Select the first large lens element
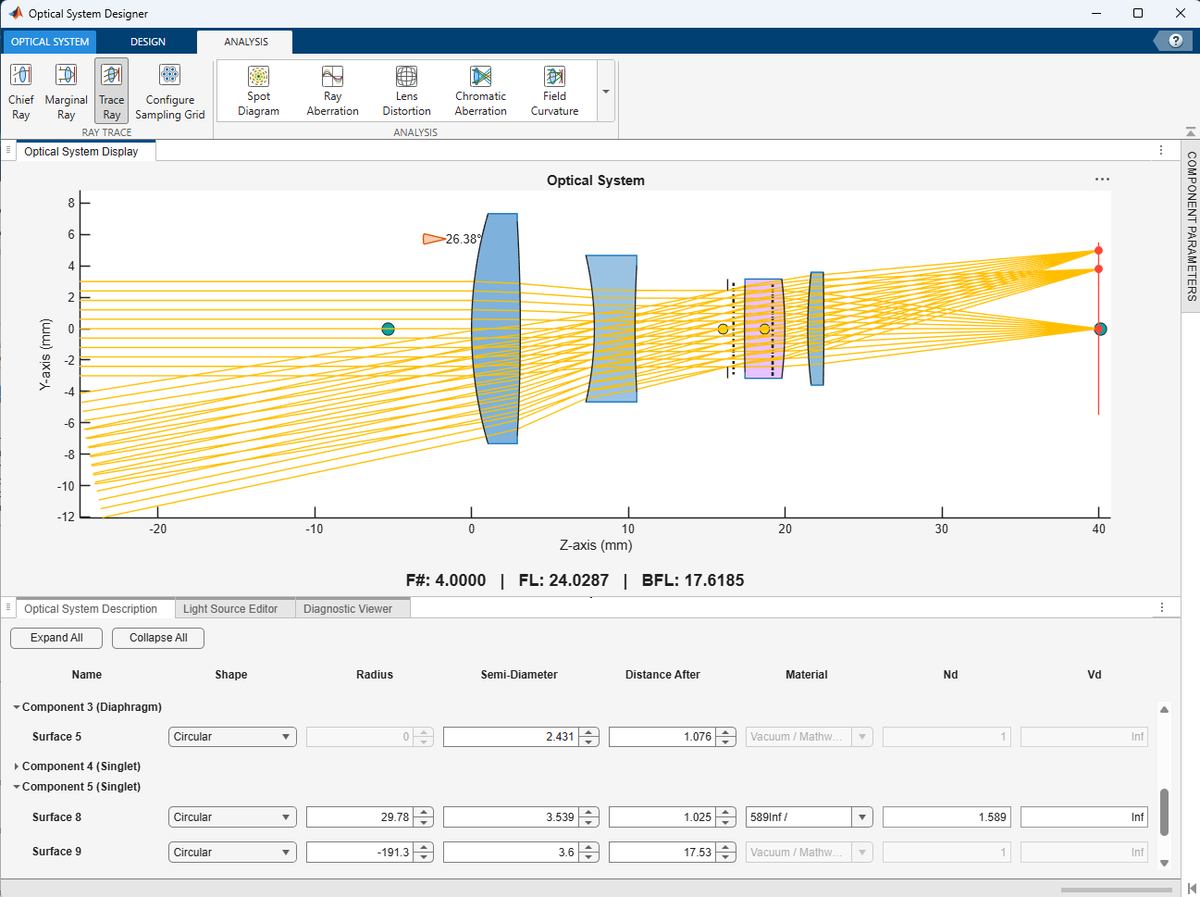 [496, 328]
